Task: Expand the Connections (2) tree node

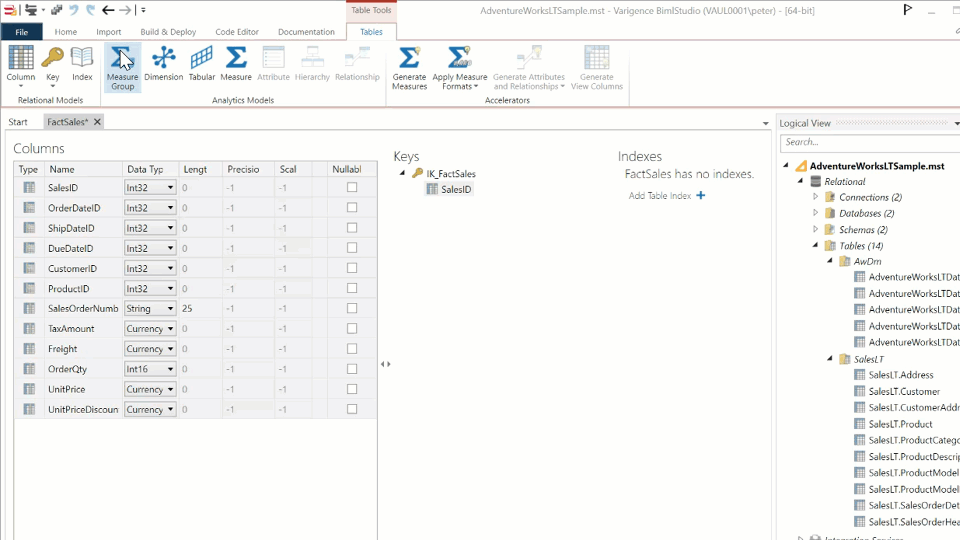Action: 815,197
